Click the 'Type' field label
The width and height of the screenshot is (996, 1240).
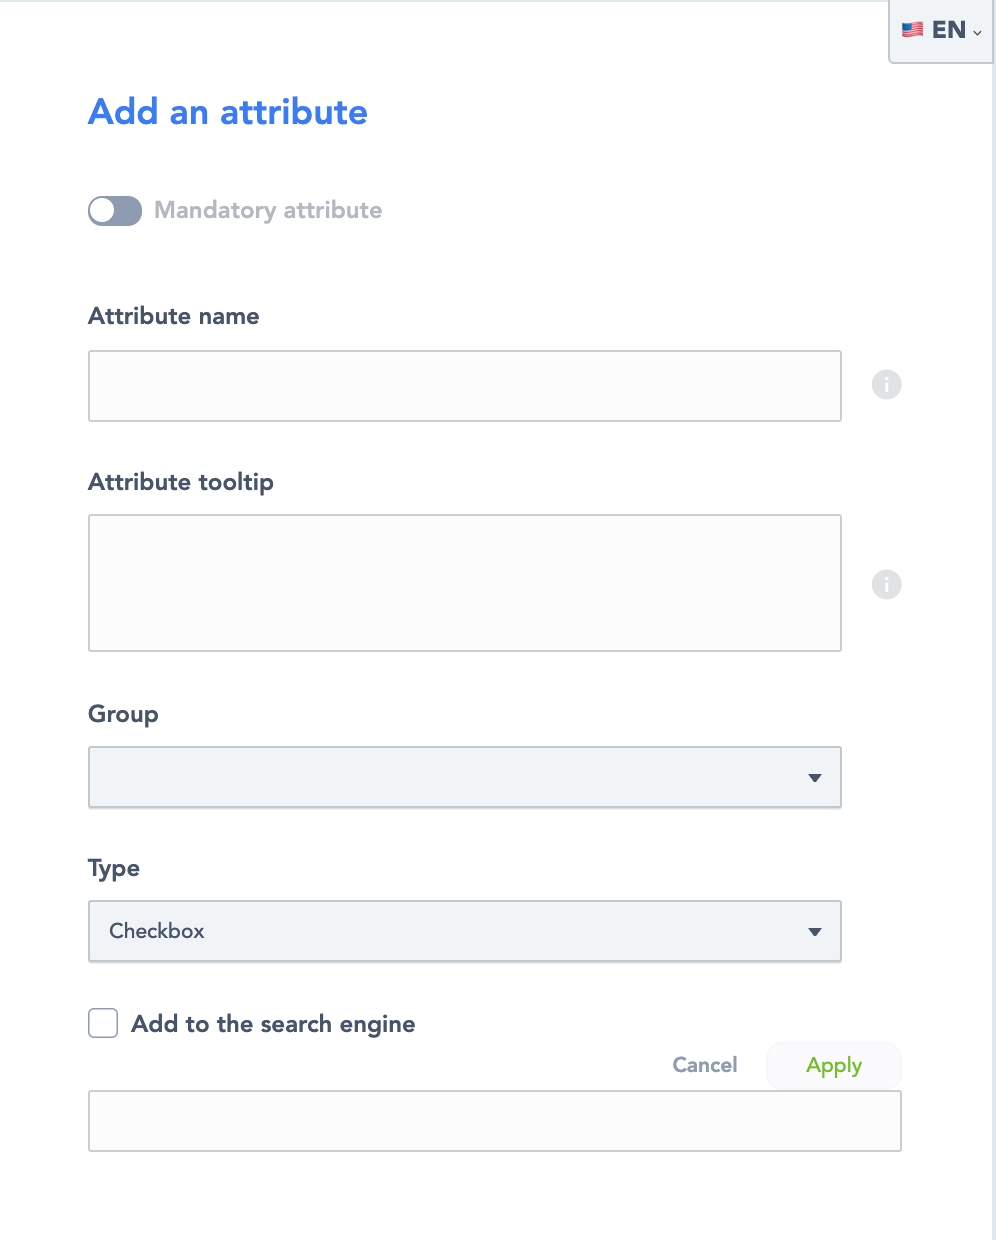pos(114,868)
